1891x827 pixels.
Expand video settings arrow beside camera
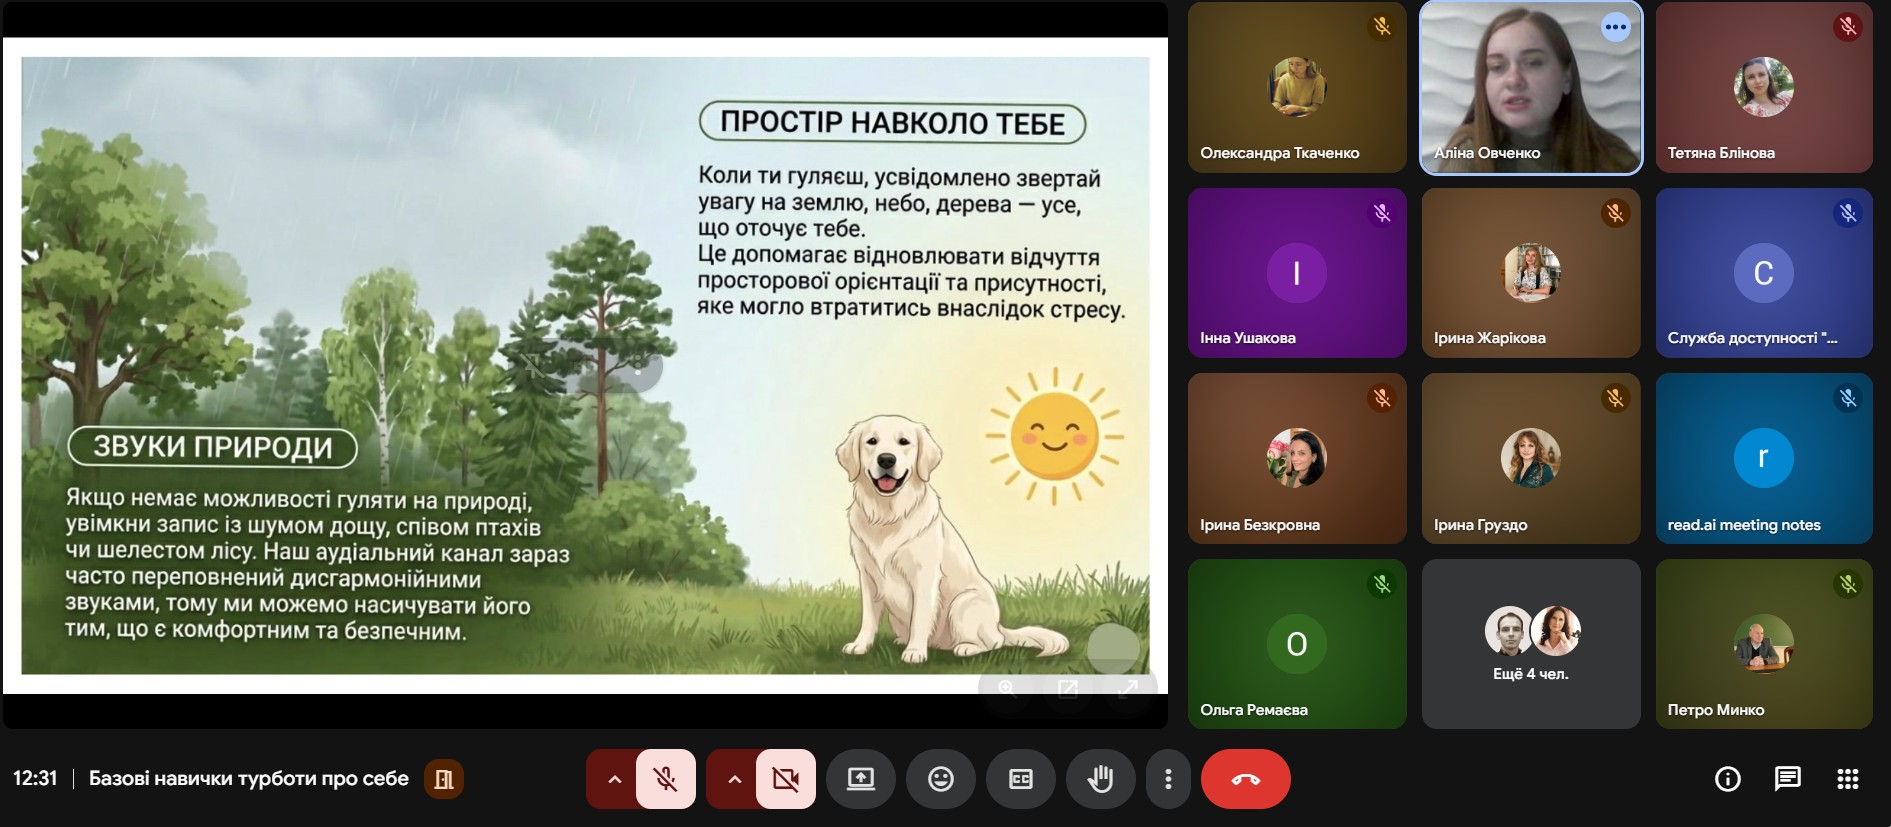[734, 779]
